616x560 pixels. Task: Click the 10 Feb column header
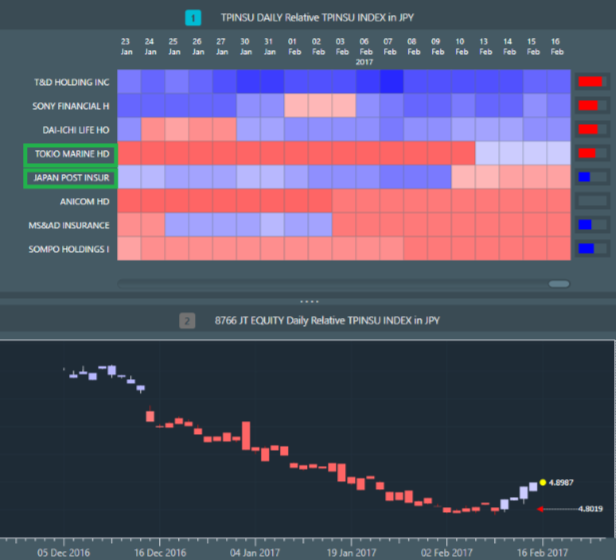461,47
